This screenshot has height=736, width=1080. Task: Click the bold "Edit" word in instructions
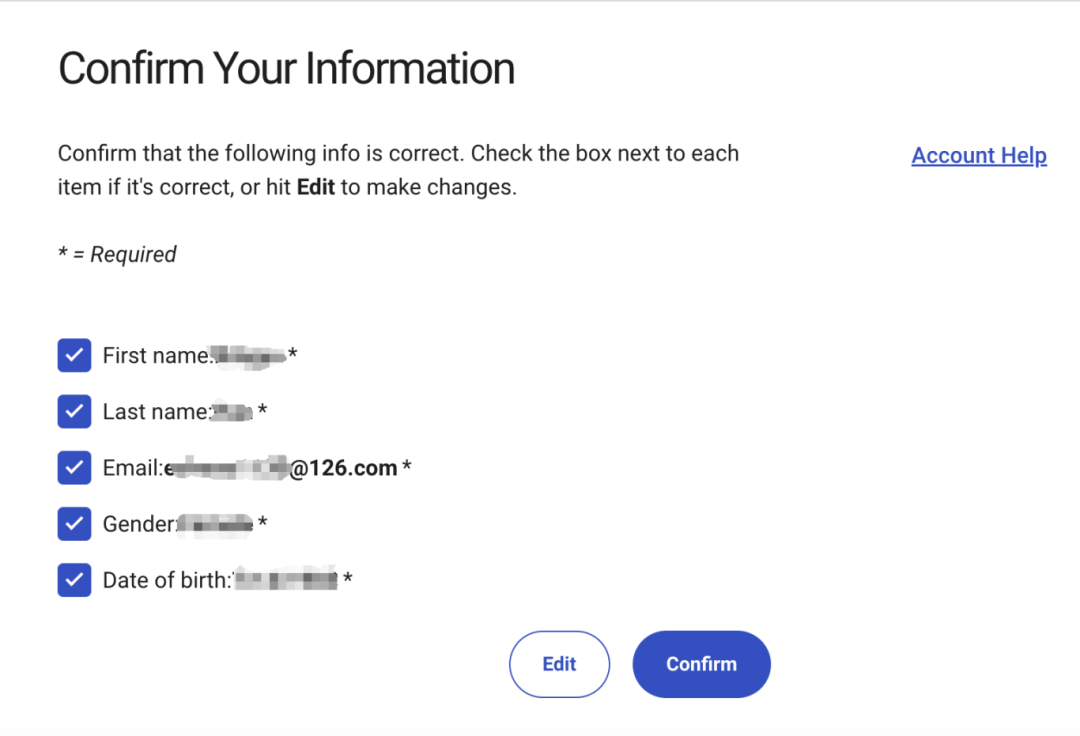(316, 187)
